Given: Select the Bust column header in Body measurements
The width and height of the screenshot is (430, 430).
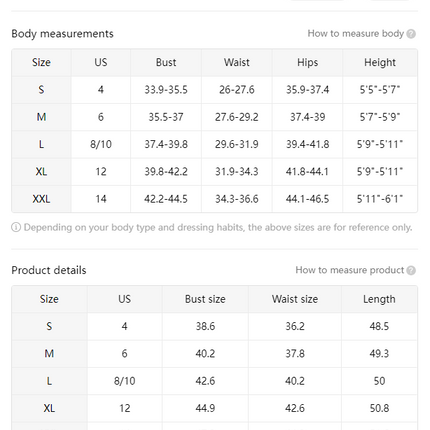Looking at the screenshot, I should pos(166,63).
